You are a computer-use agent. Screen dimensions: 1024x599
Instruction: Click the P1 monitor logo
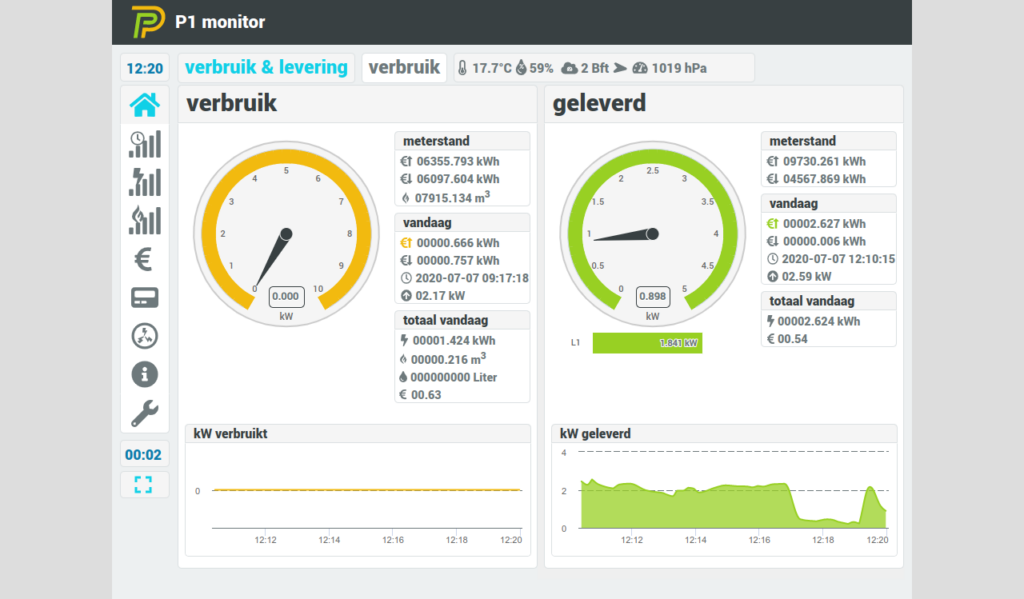click(x=148, y=22)
